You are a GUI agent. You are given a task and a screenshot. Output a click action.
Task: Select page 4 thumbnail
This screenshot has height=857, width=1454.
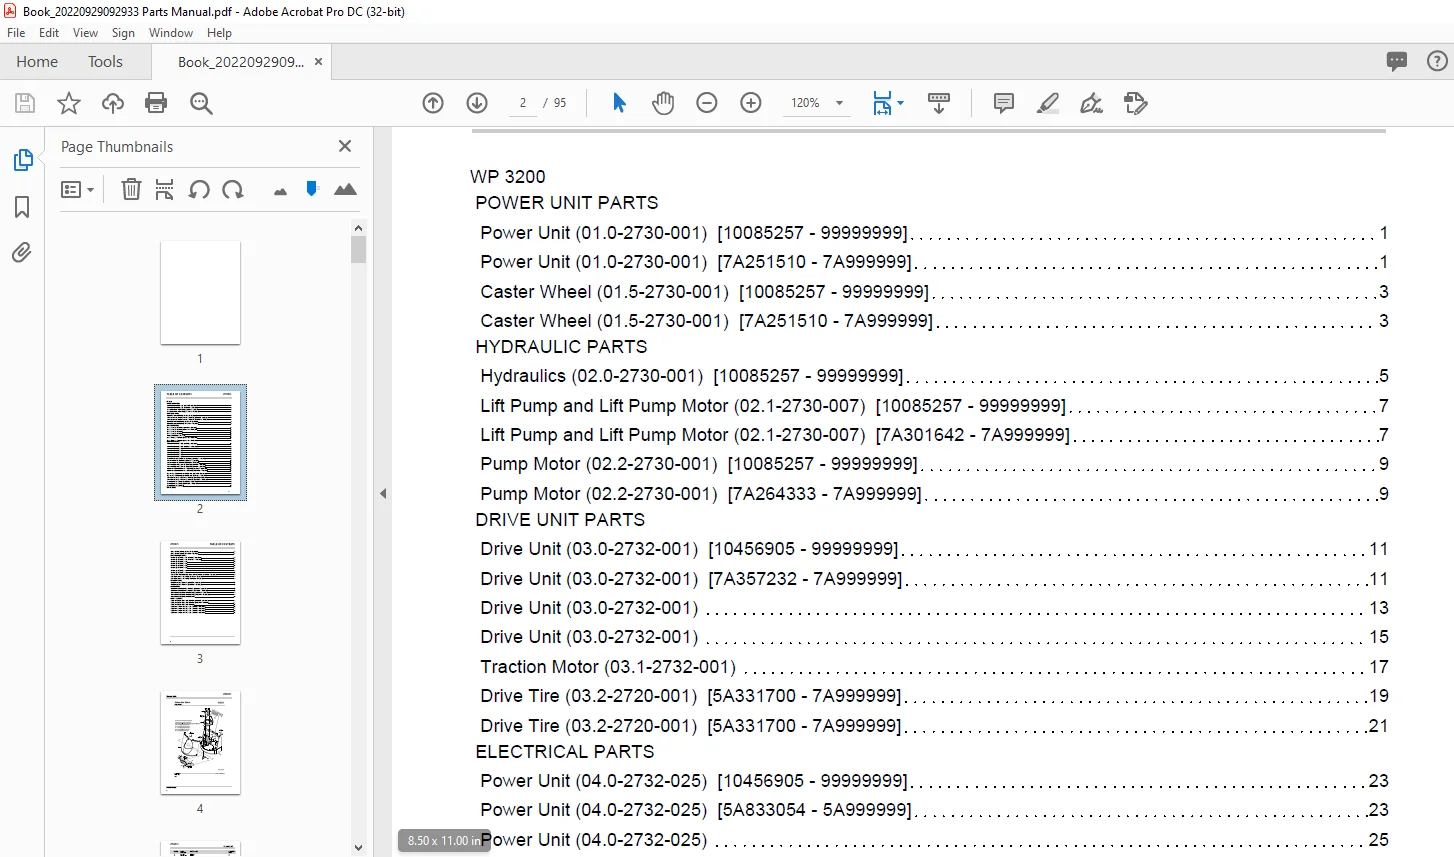200,742
